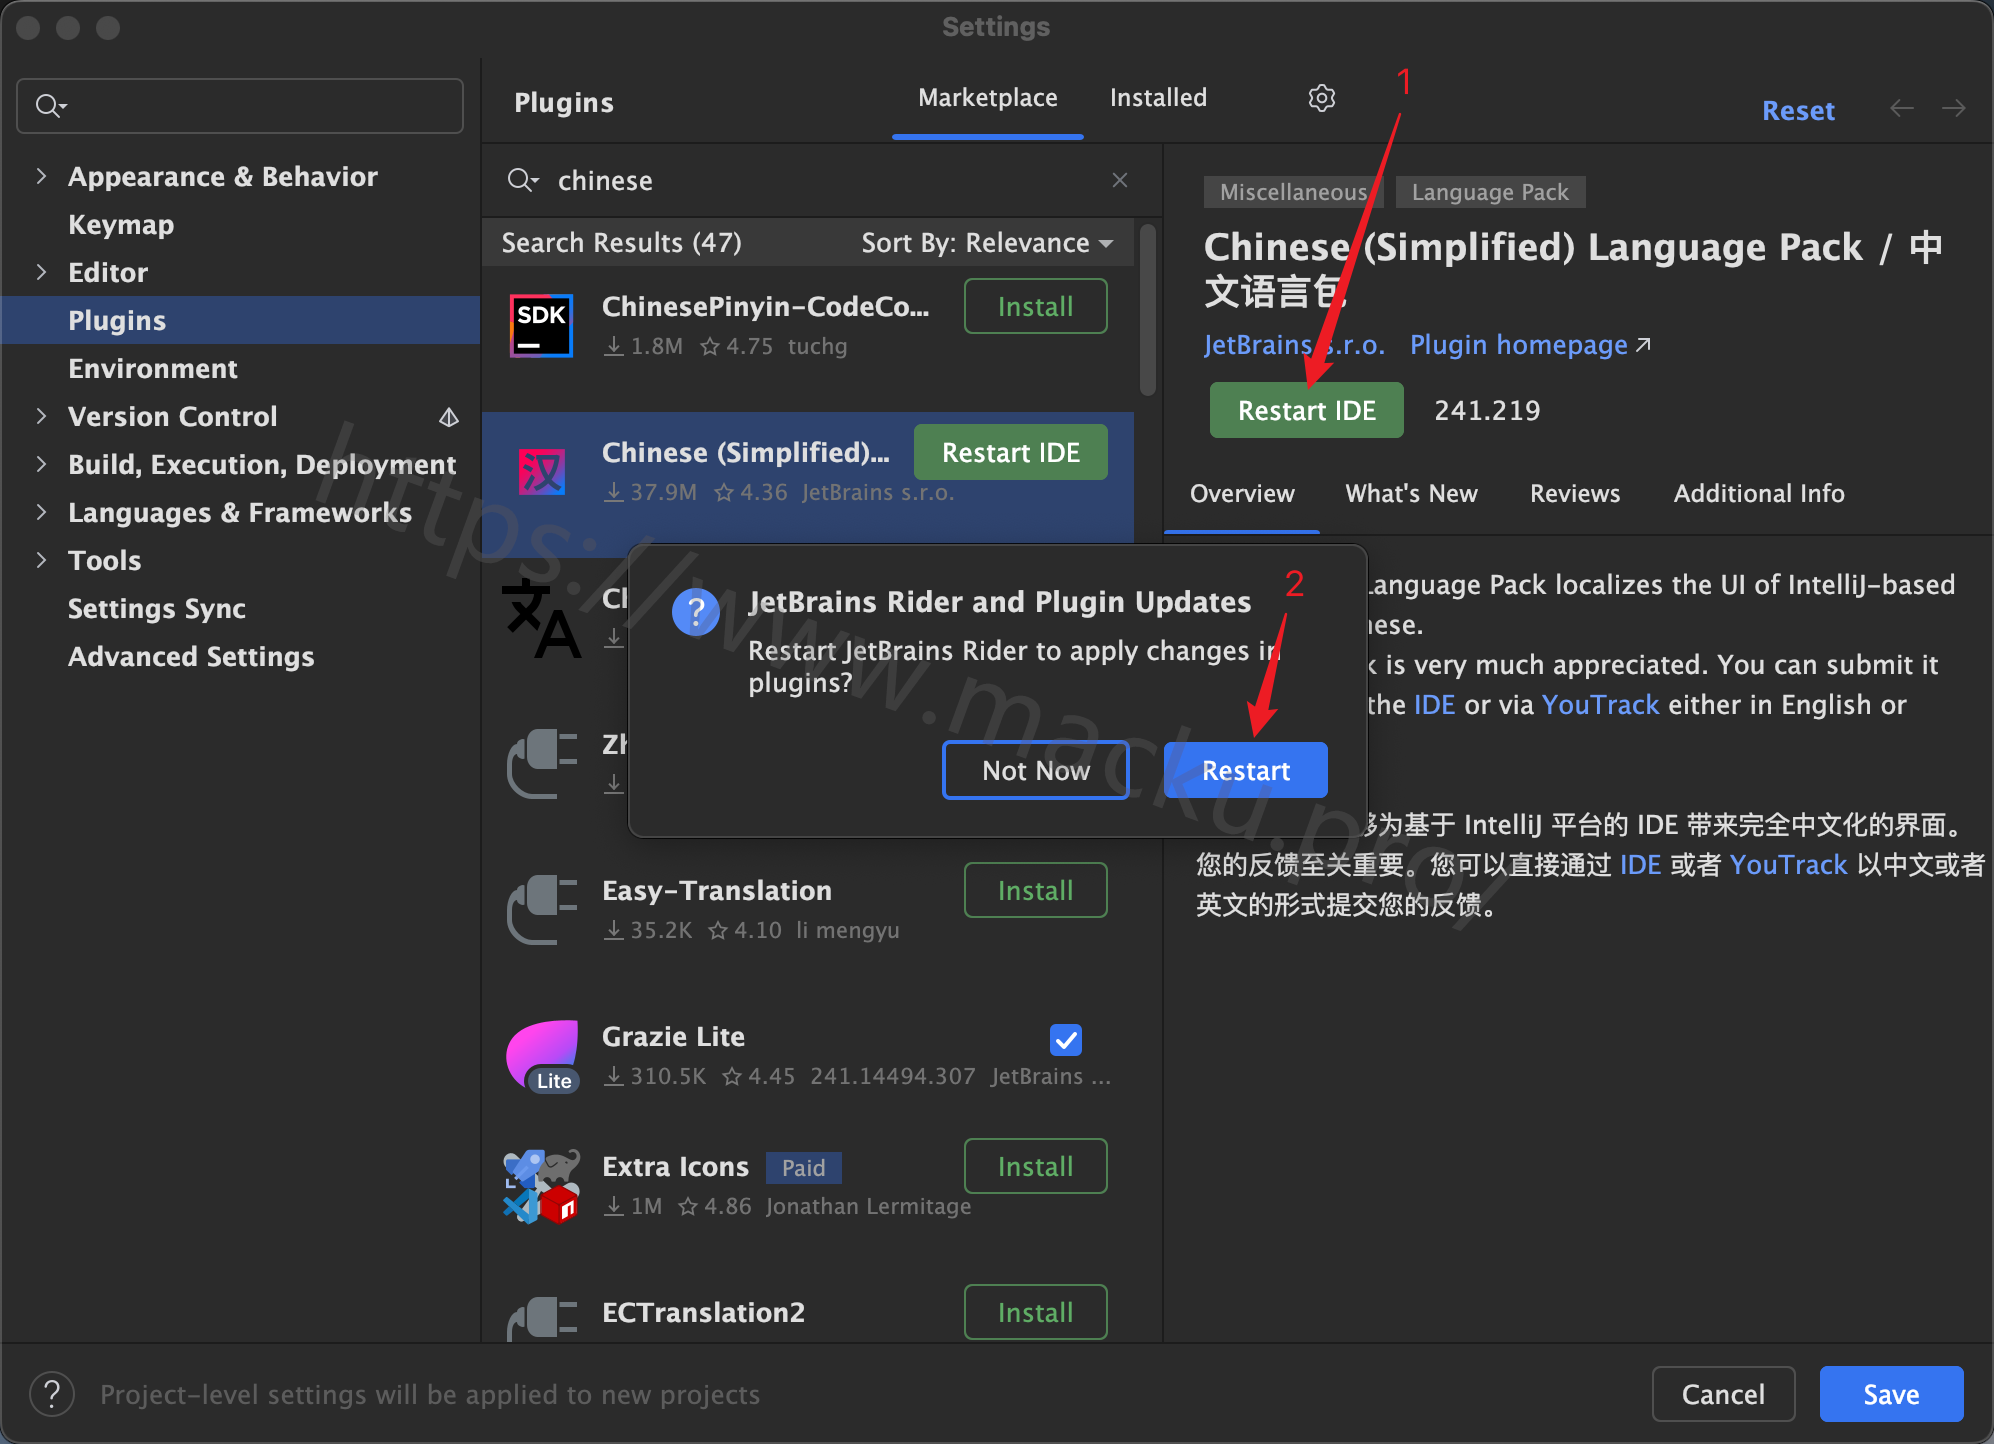Click the Miscellaneous tag
This screenshot has height=1444, width=1994.
[1293, 192]
